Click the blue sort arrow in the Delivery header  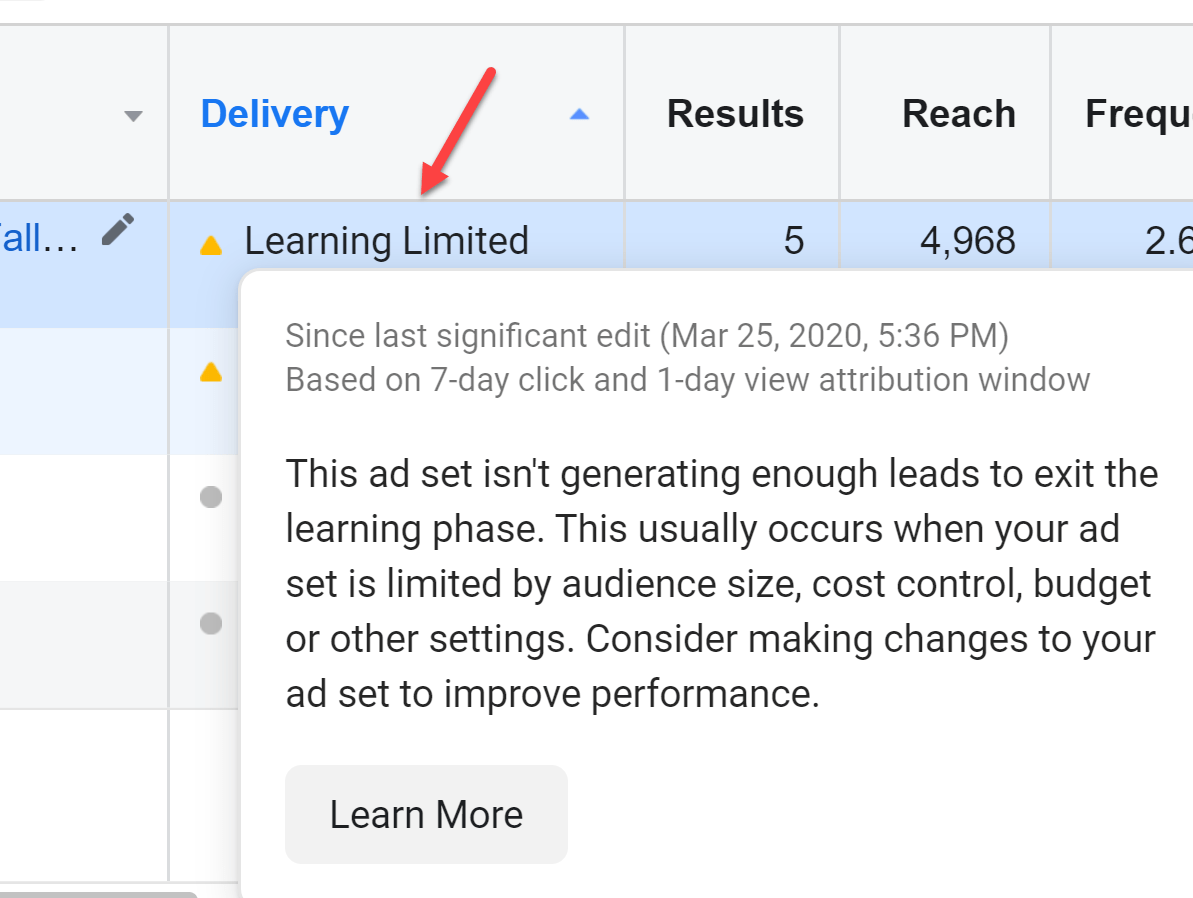(x=579, y=114)
